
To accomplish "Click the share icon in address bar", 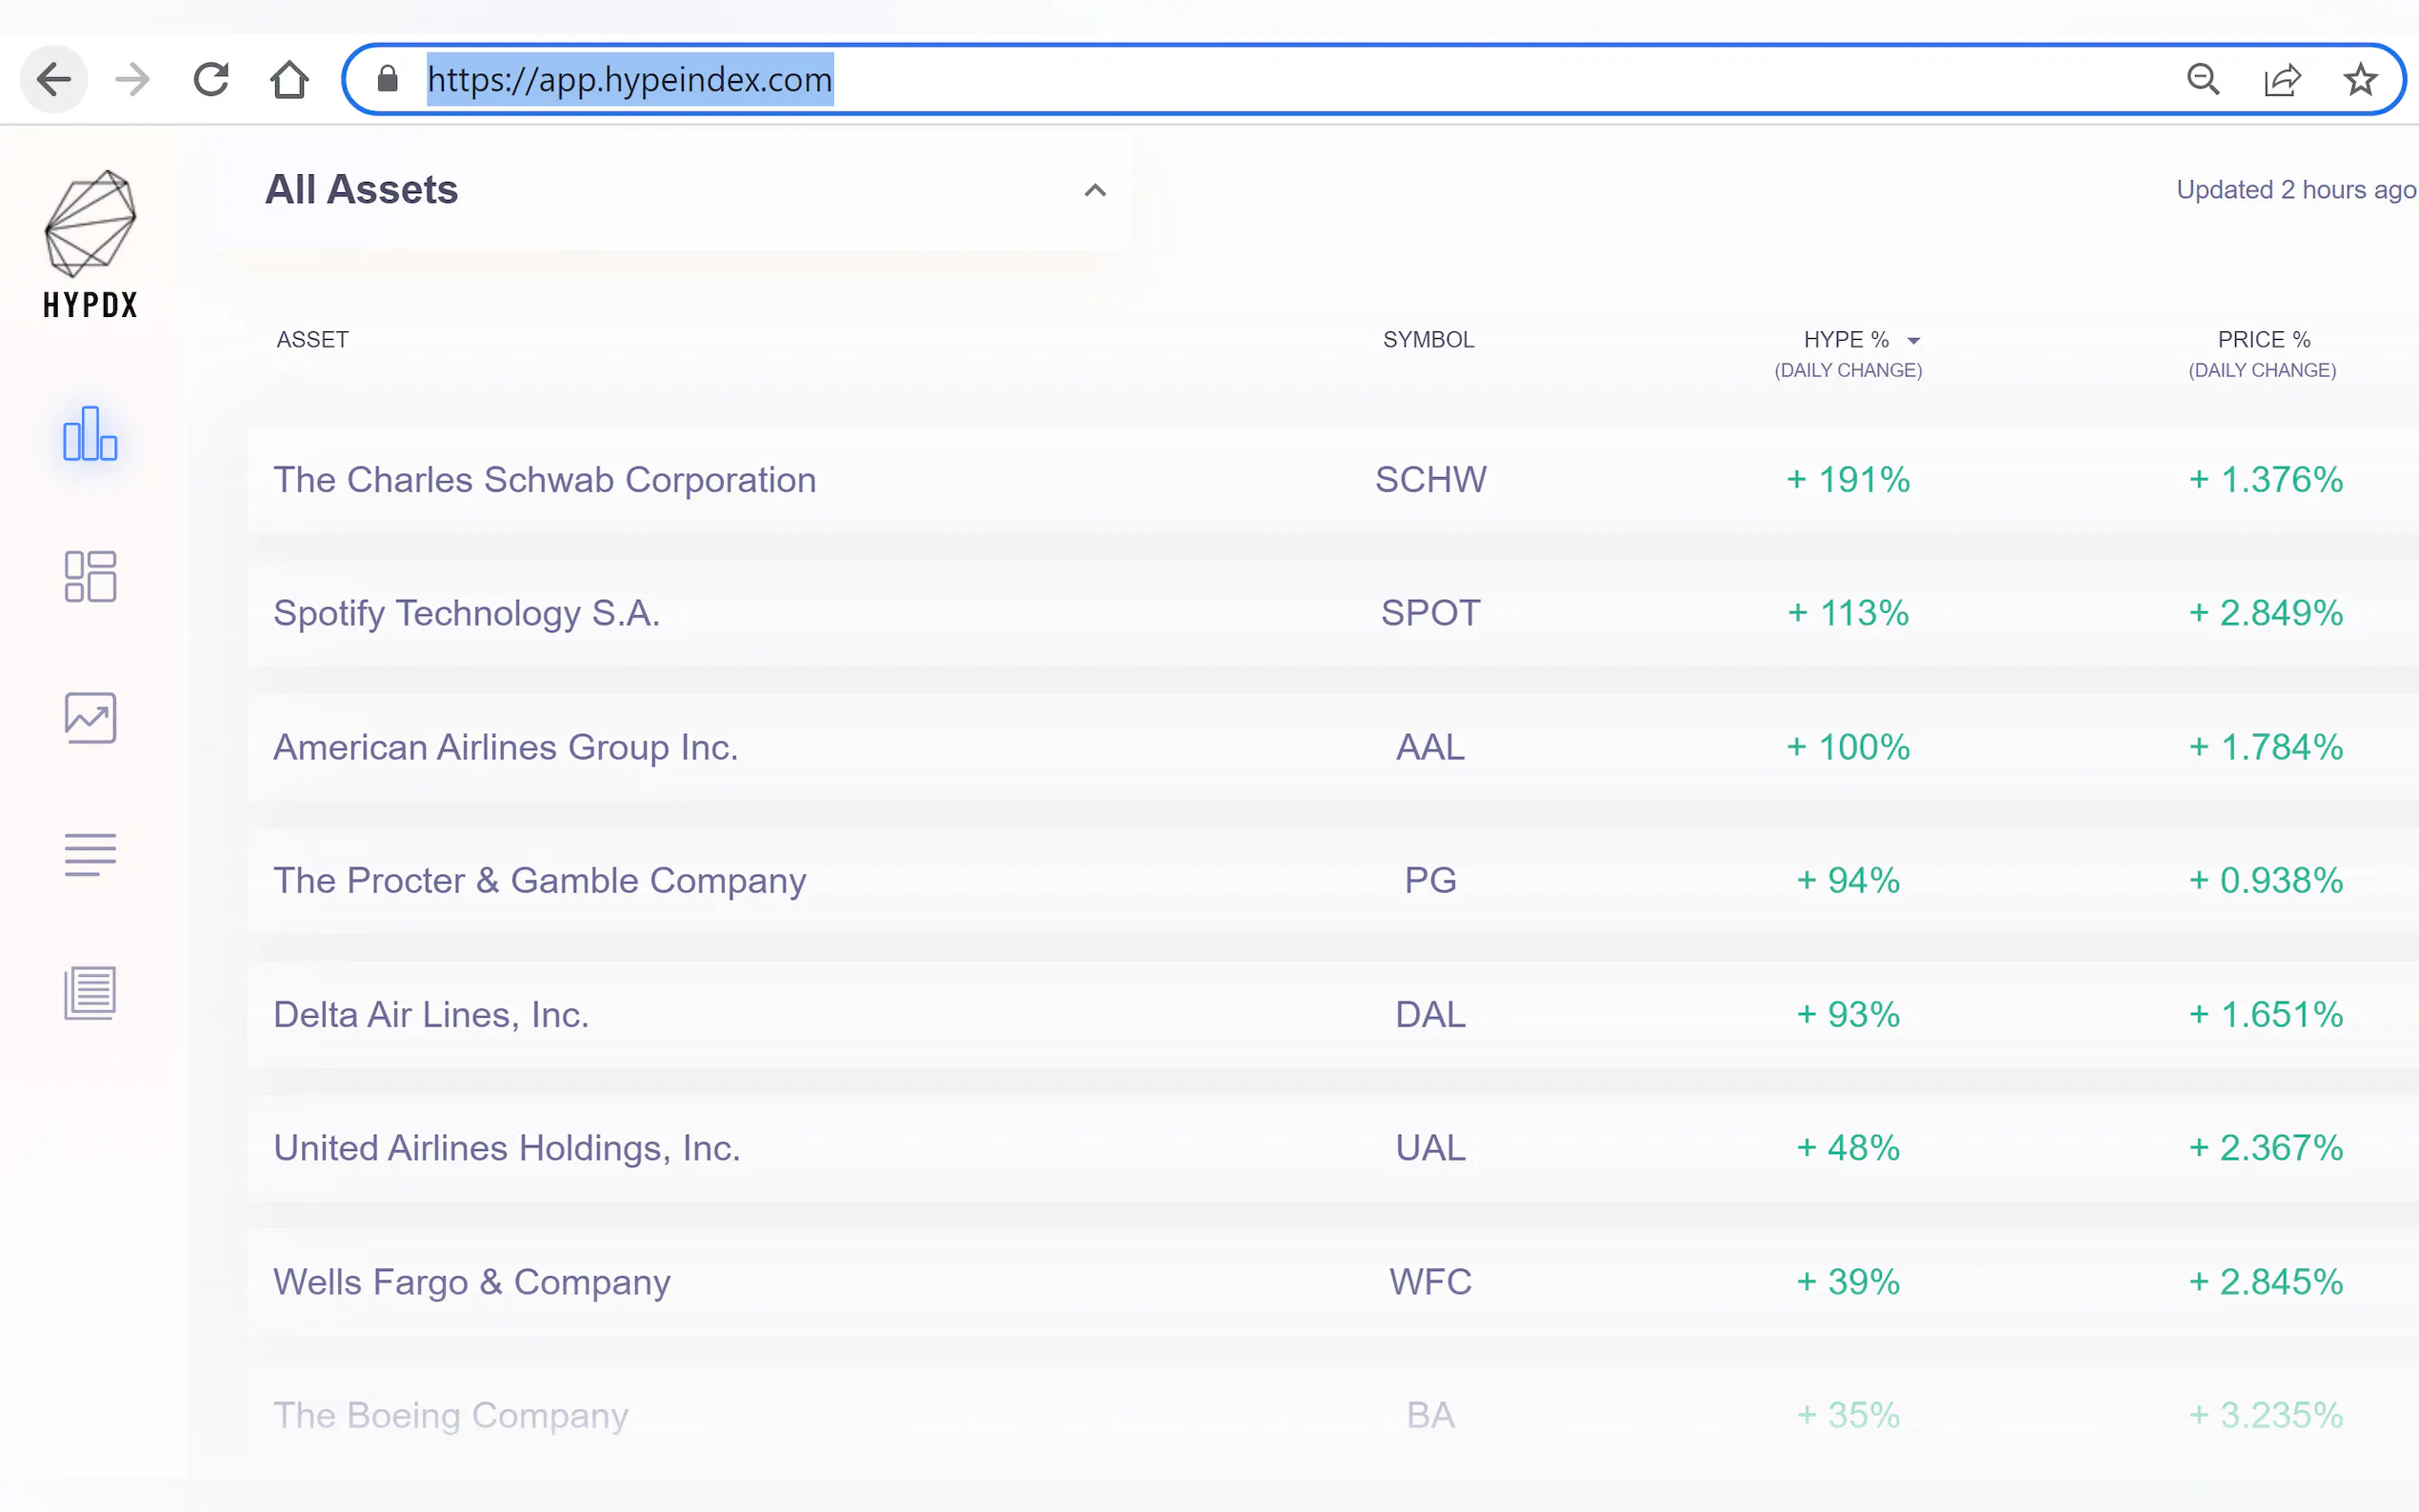I will coord(2282,79).
